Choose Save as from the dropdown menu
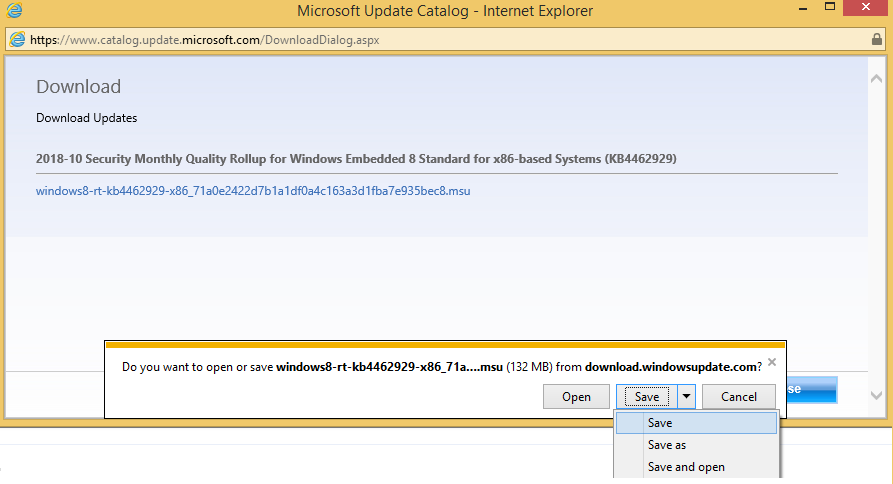This screenshot has width=893, height=484. pos(696,445)
